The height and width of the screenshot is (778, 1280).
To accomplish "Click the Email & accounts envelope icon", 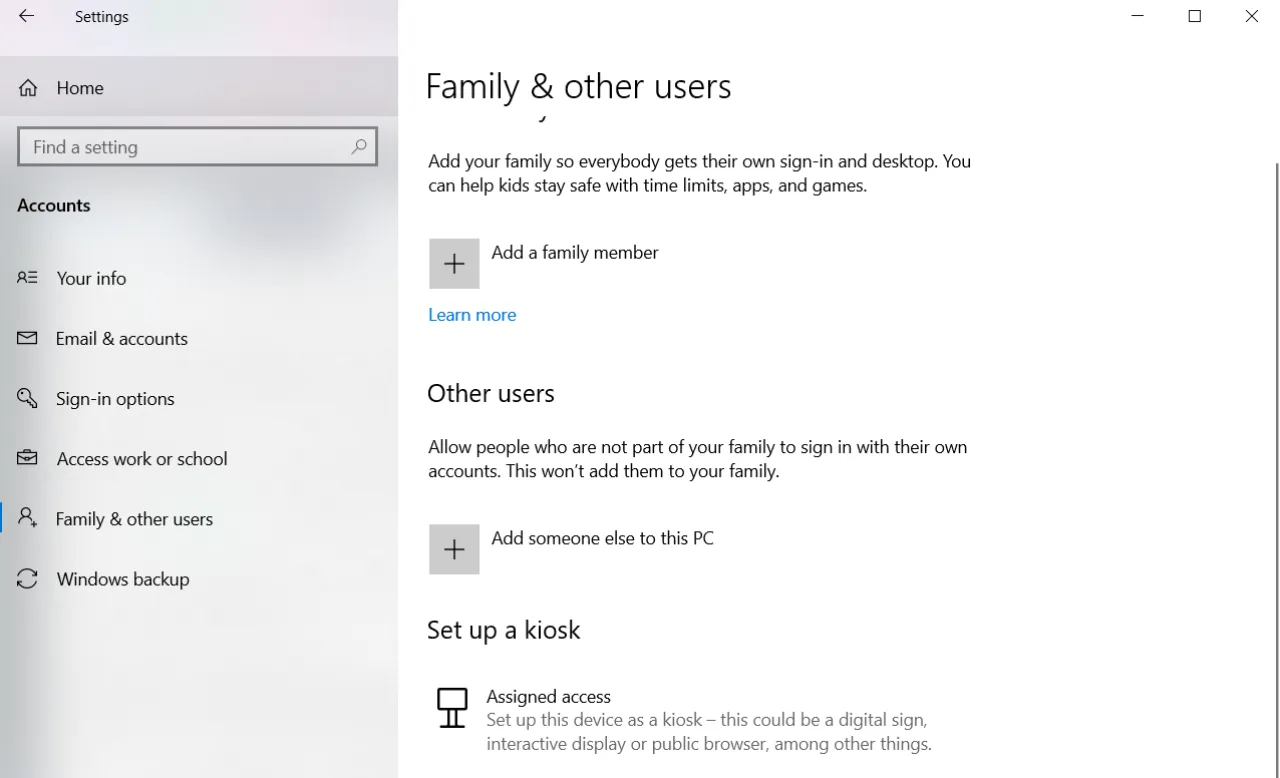I will coord(27,338).
